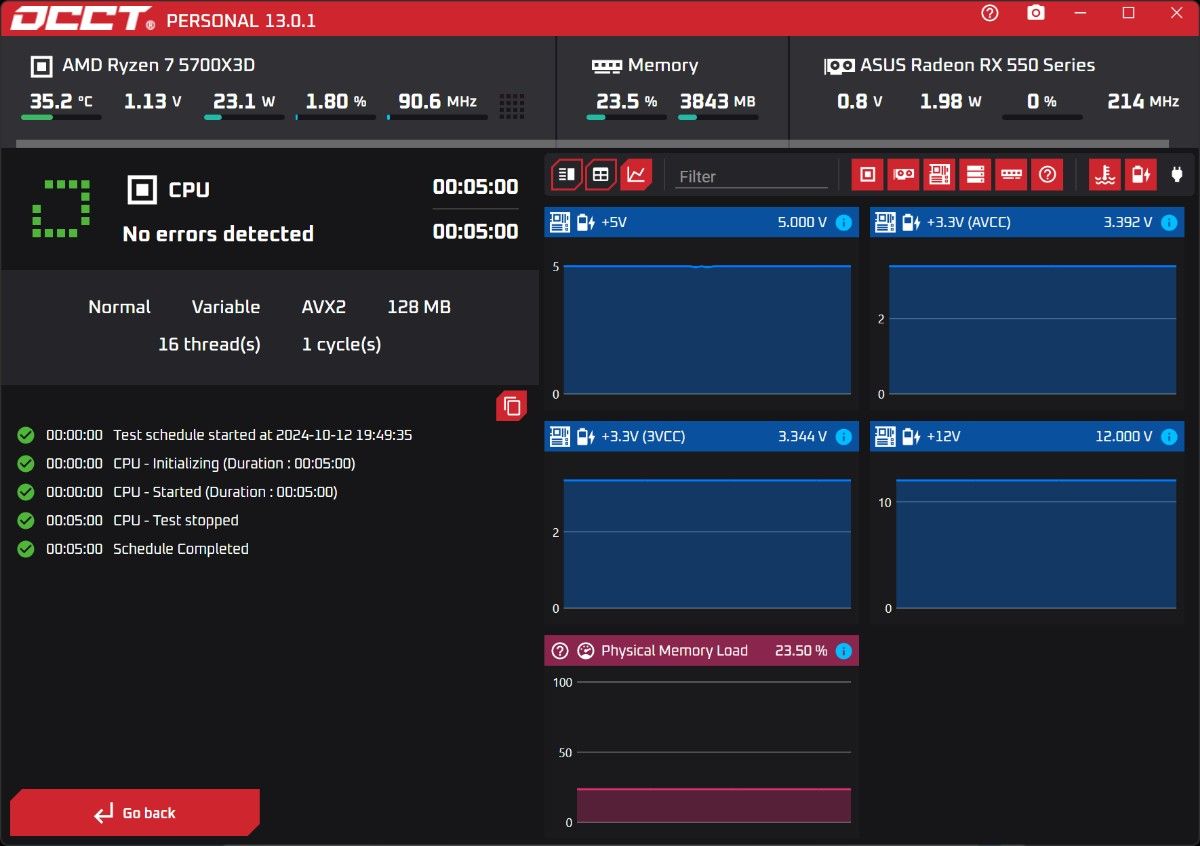The image size is (1200, 846).
Task: Click the 'No errors detected' status text
Action: pos(218,233)
